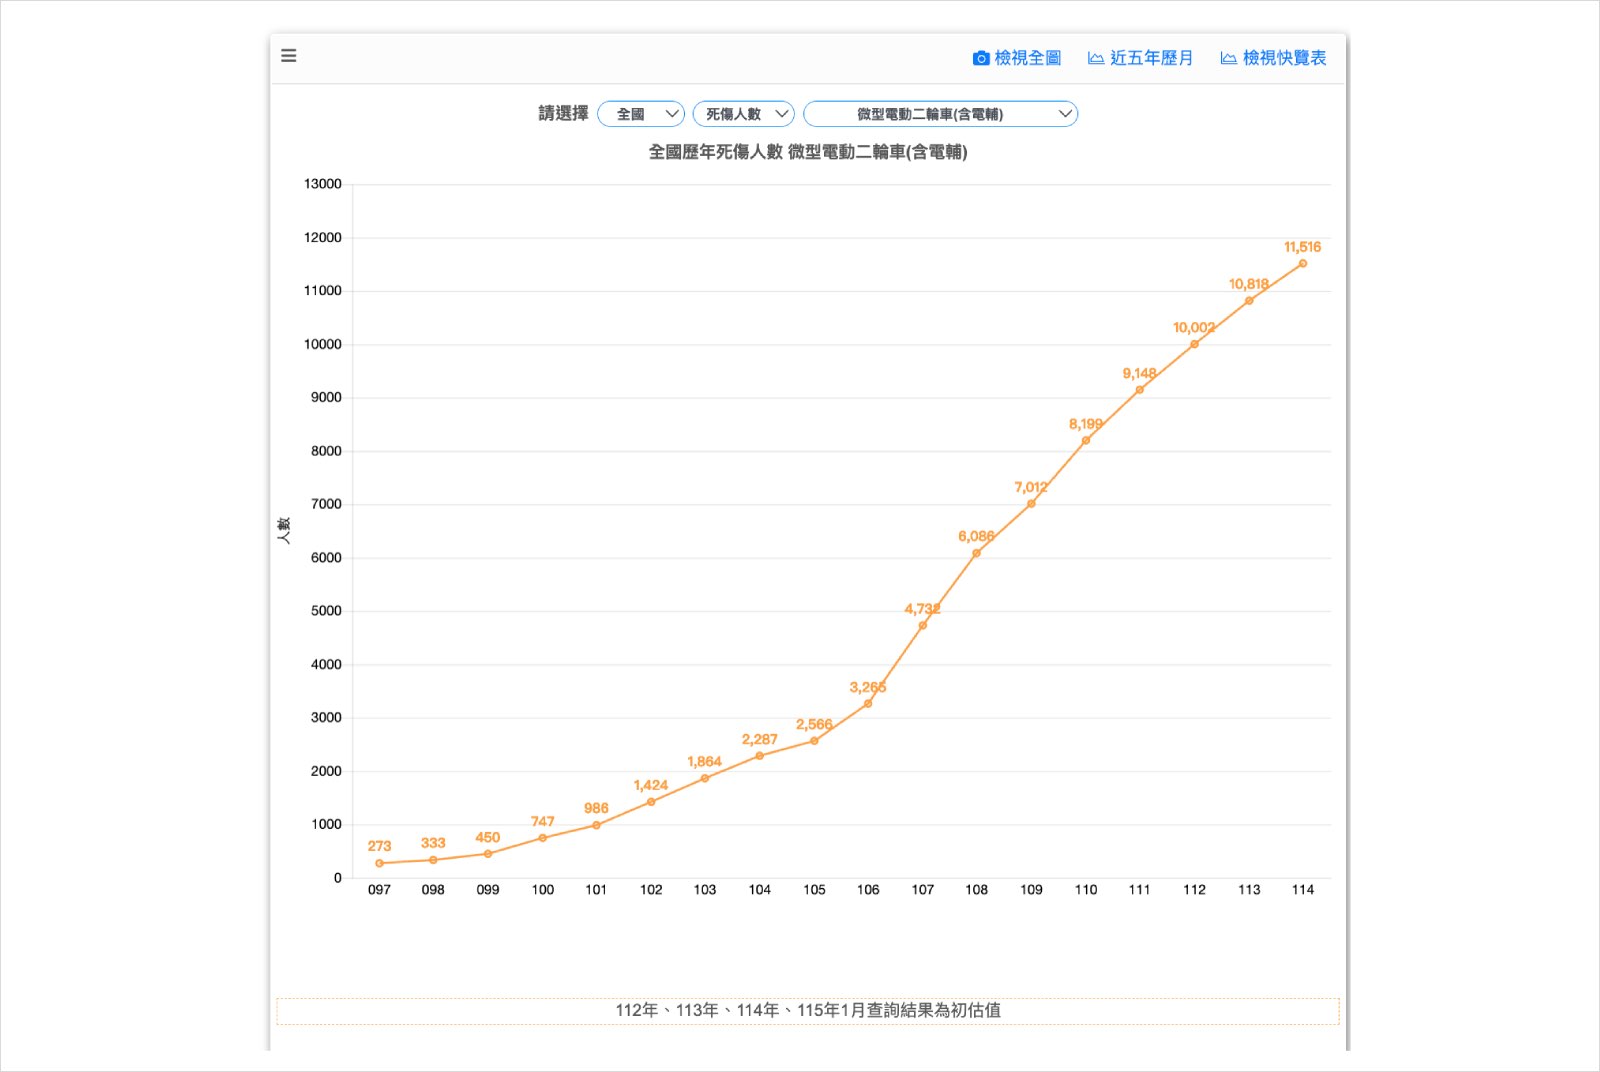The width and height of the screenshot is (1600, 1072).
Task: Select the 986 data point for year 101
Action: (596, 825)
